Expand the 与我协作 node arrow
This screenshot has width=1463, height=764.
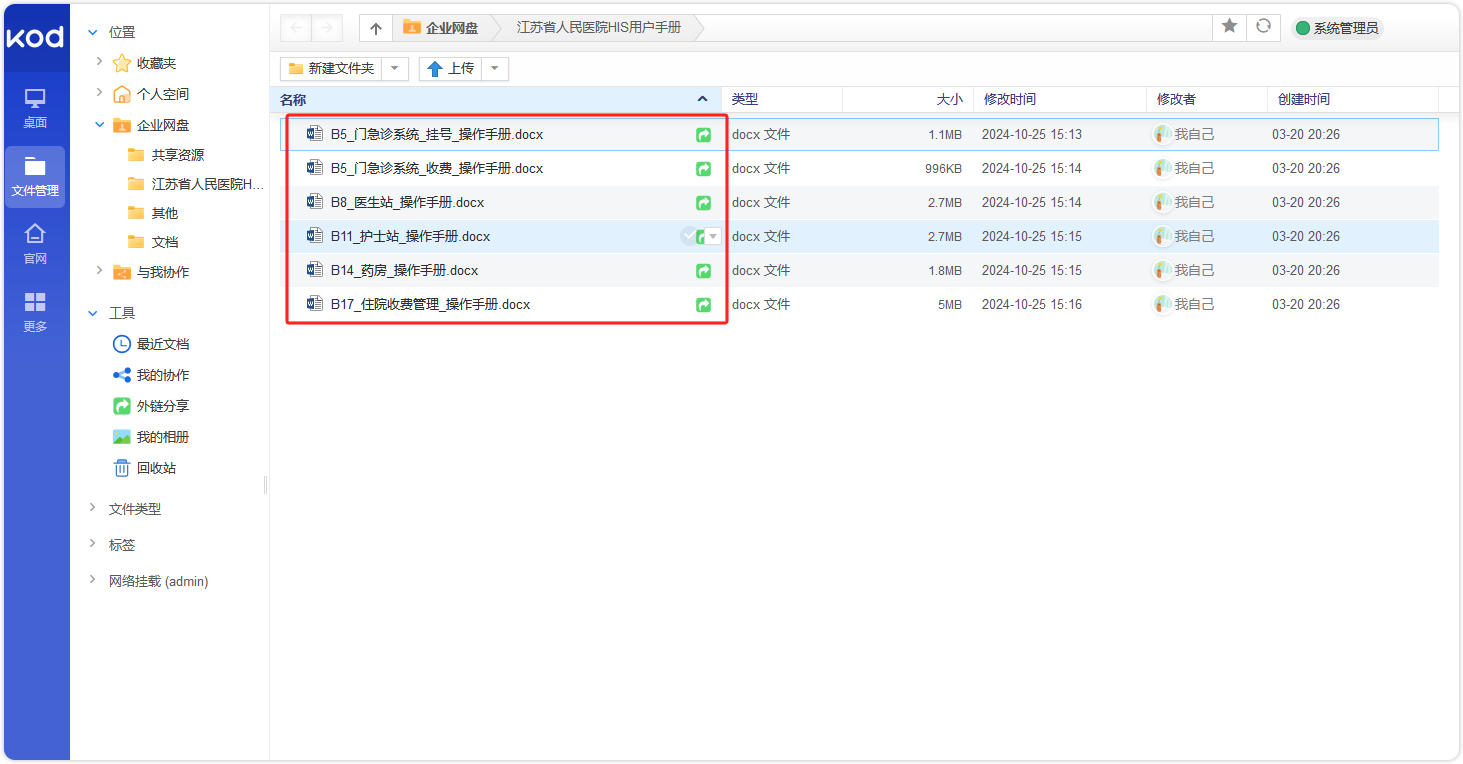pyautogui.click(x=99, y=271)
